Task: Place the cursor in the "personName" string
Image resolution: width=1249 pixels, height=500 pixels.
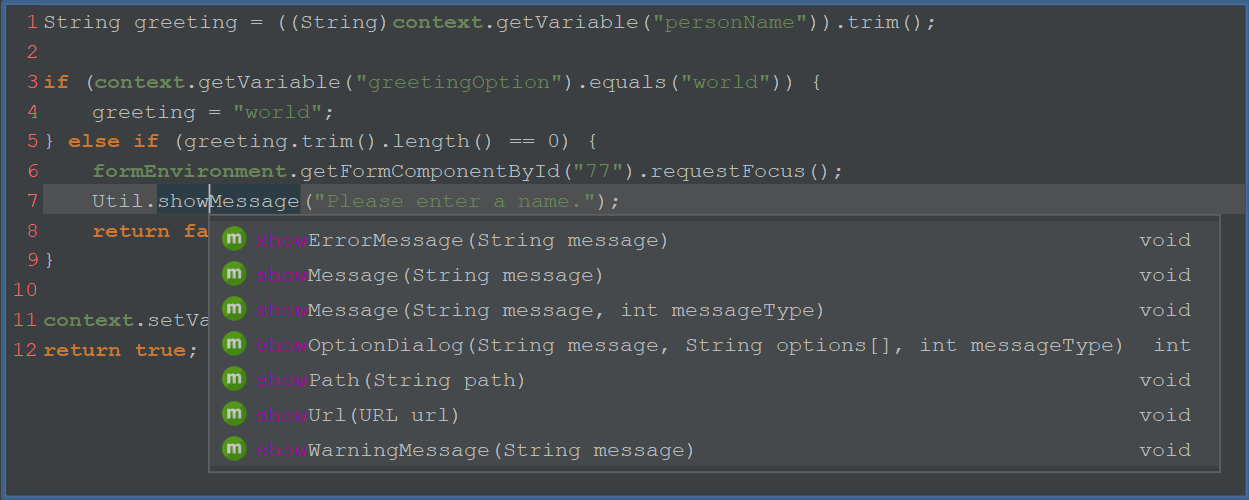Action: click(x=731, y=22)
